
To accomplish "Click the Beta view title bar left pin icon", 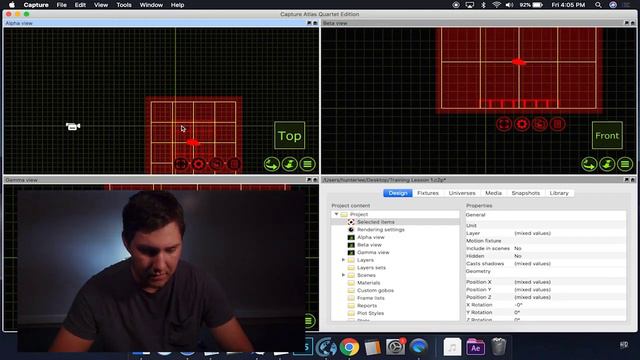I will pyautogui.click(x=627, y=23).
